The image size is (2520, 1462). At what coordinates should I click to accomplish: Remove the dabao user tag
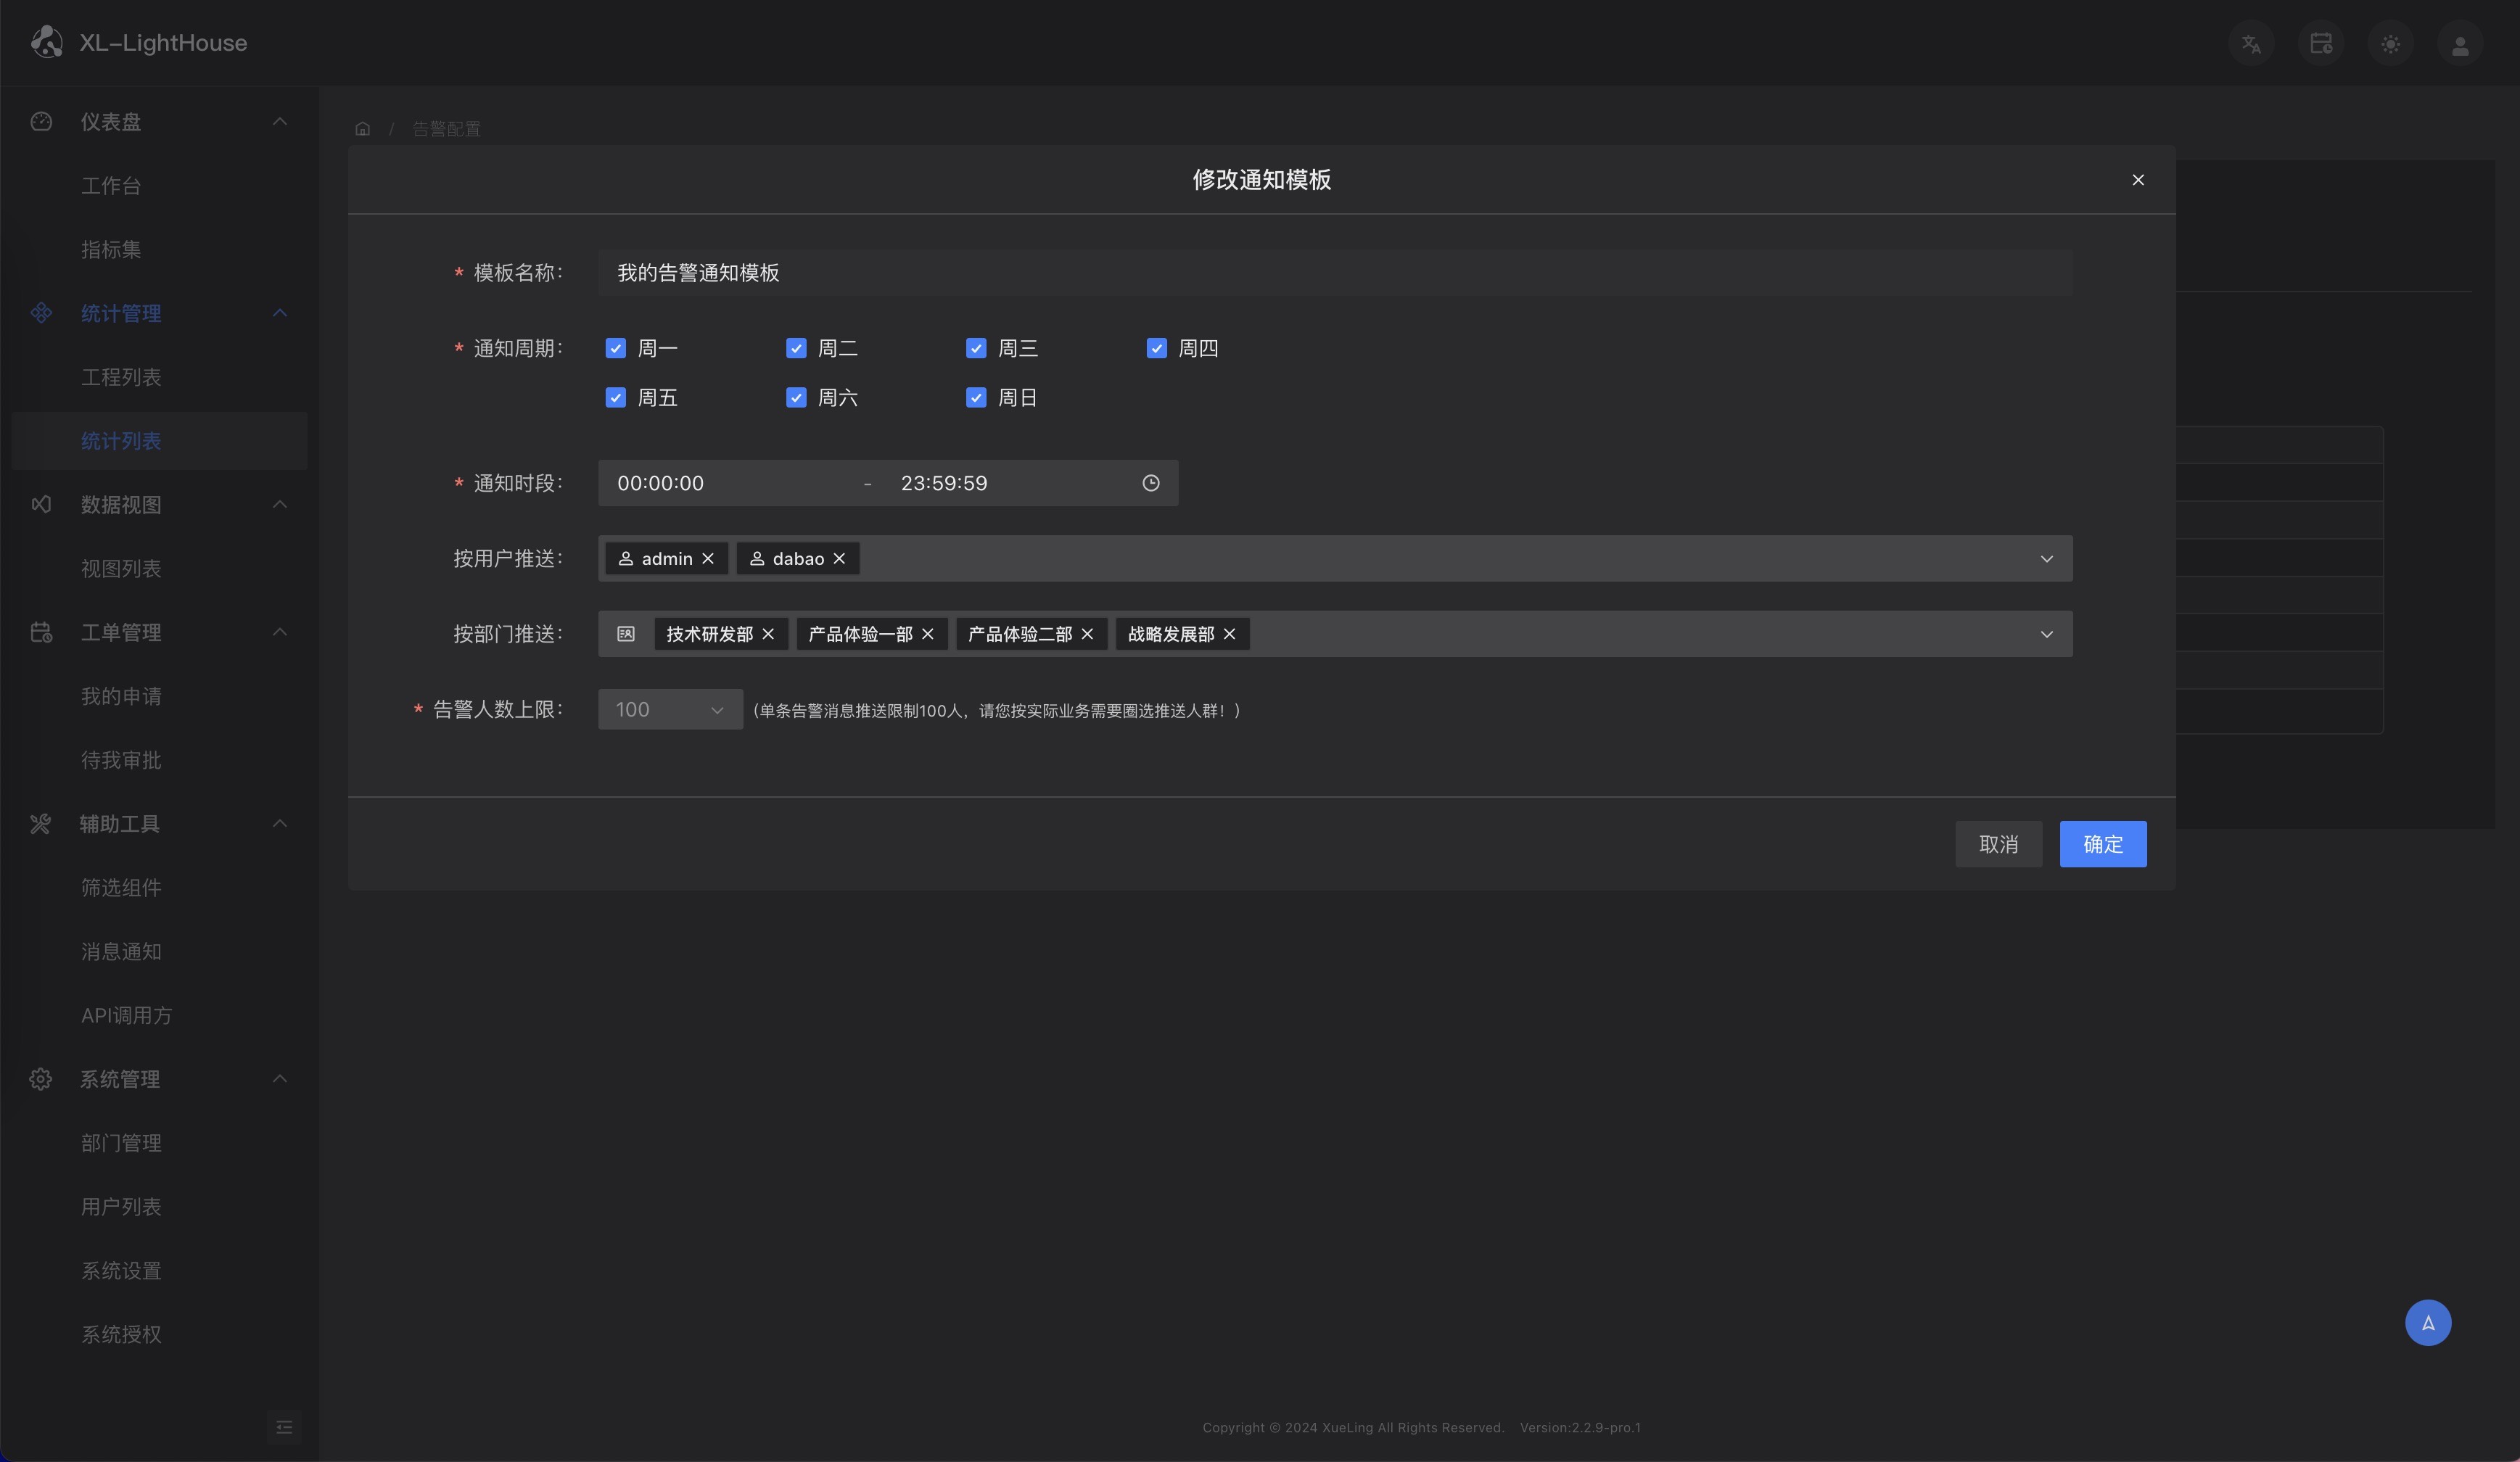839,558
